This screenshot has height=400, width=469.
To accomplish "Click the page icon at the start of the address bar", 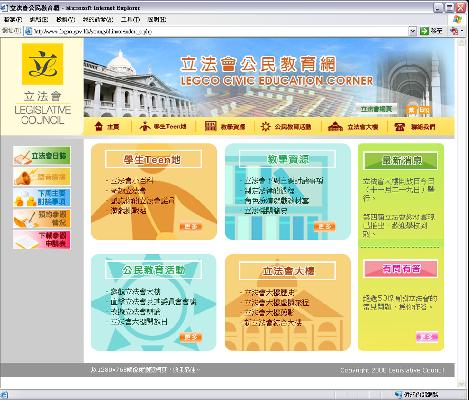I will click(x=29, y=31).
